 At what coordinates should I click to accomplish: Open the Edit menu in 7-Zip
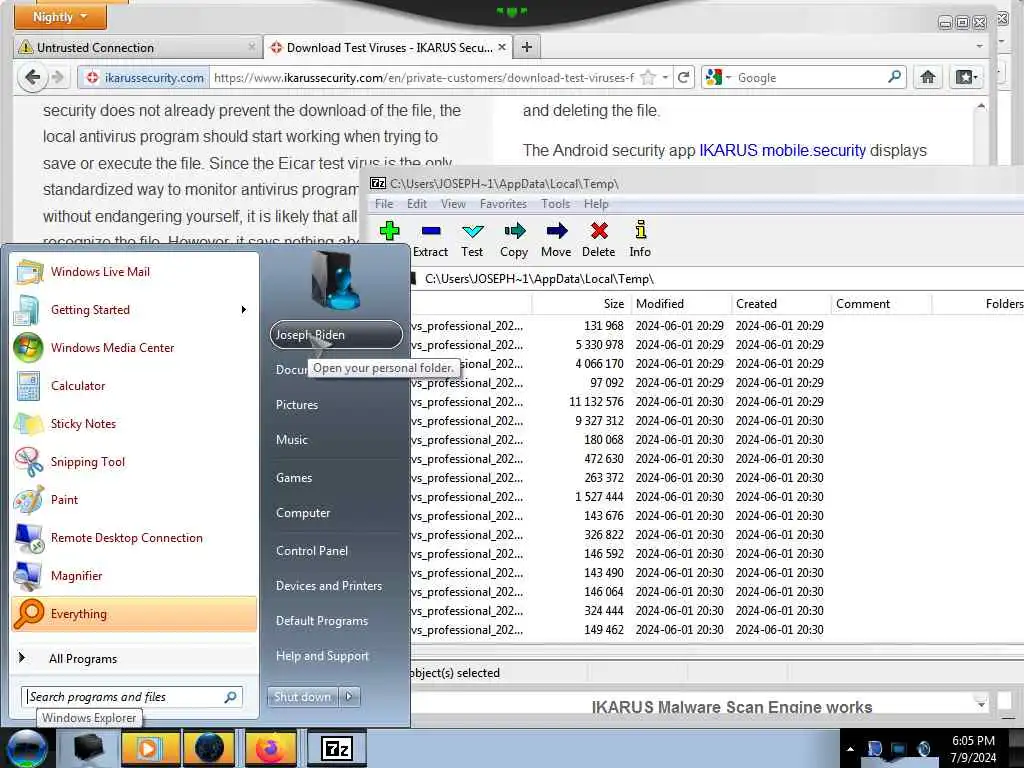(x=417, y=204)
